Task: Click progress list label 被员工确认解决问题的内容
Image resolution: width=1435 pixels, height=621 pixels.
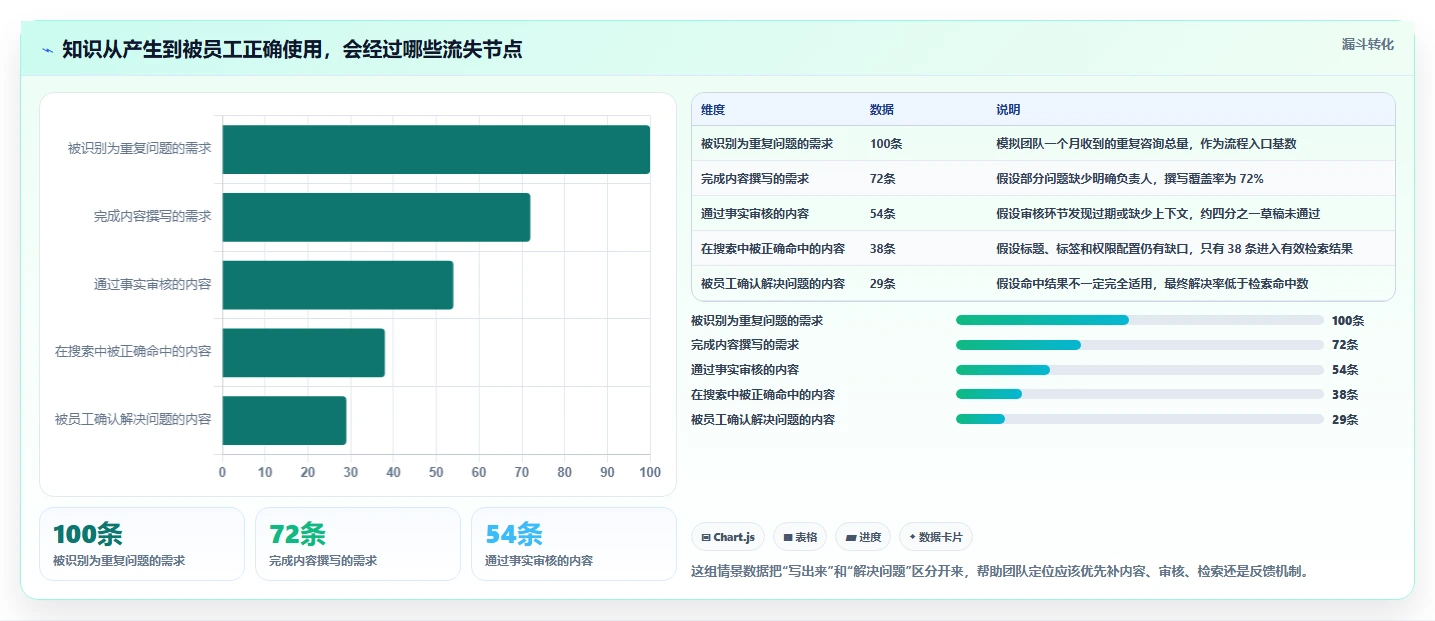Action: pos(763,420)
